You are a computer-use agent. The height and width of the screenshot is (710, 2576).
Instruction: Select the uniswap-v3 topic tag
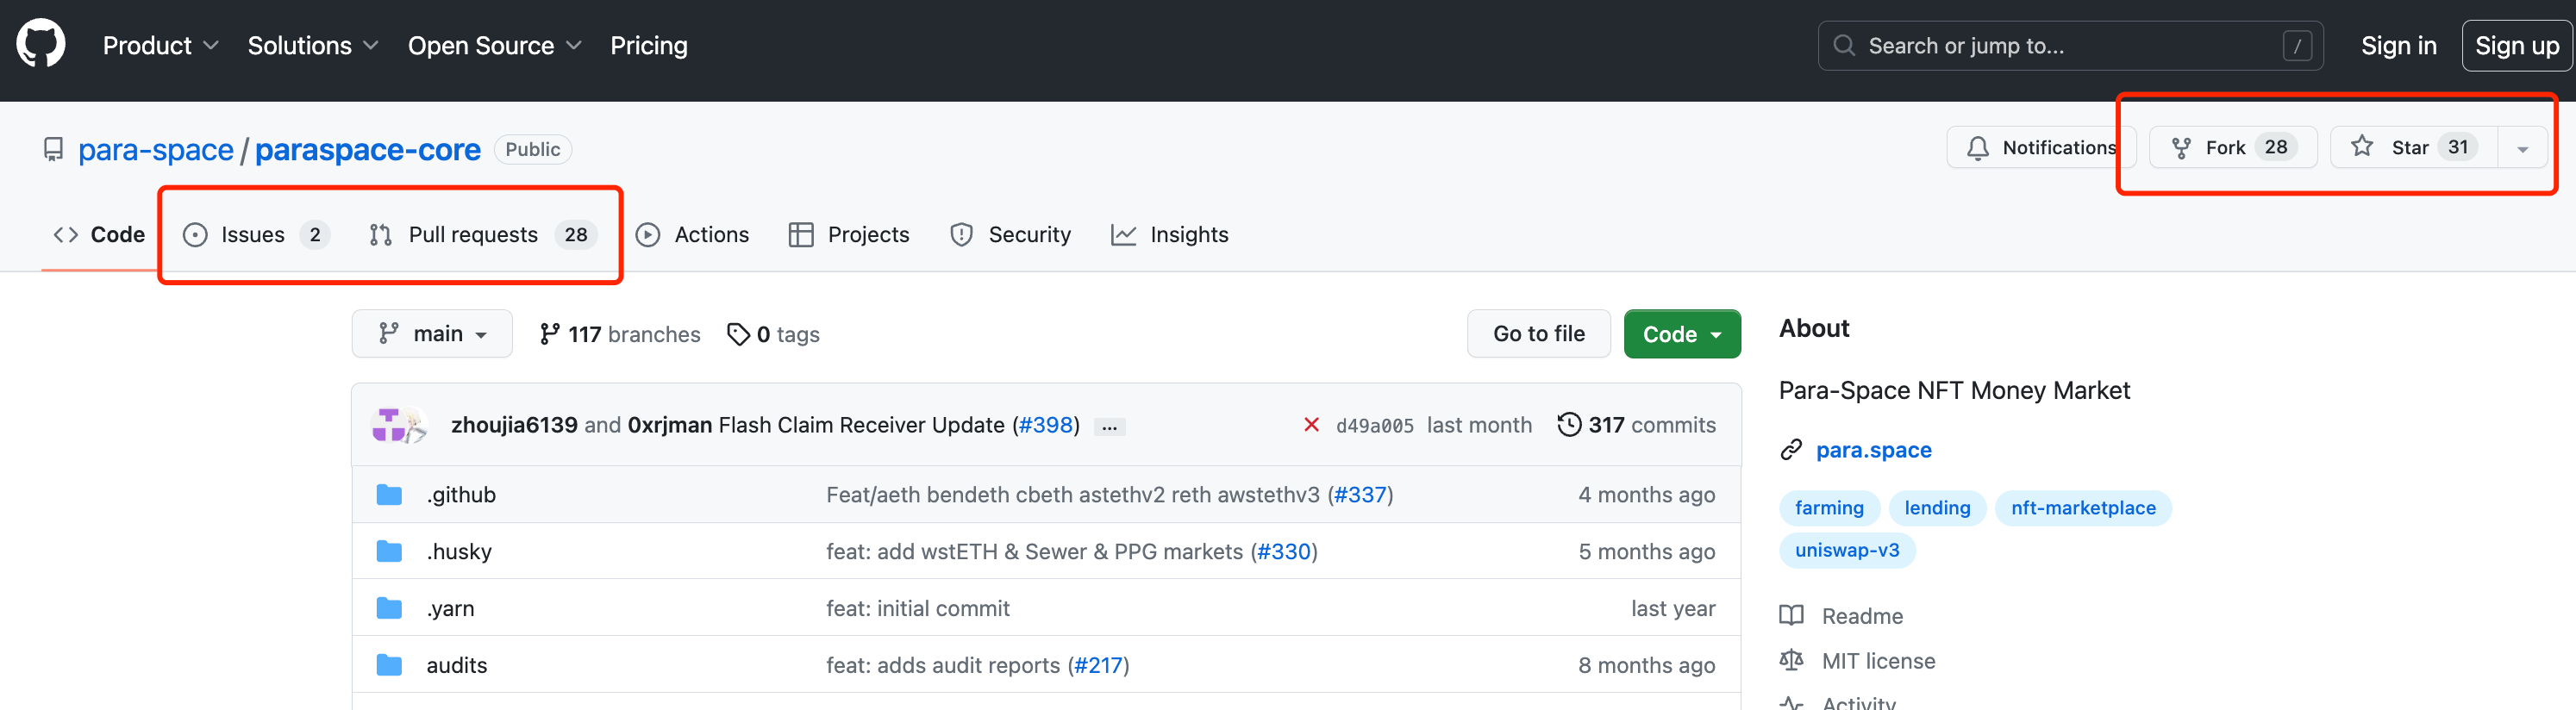click(x=1847, y=550)
